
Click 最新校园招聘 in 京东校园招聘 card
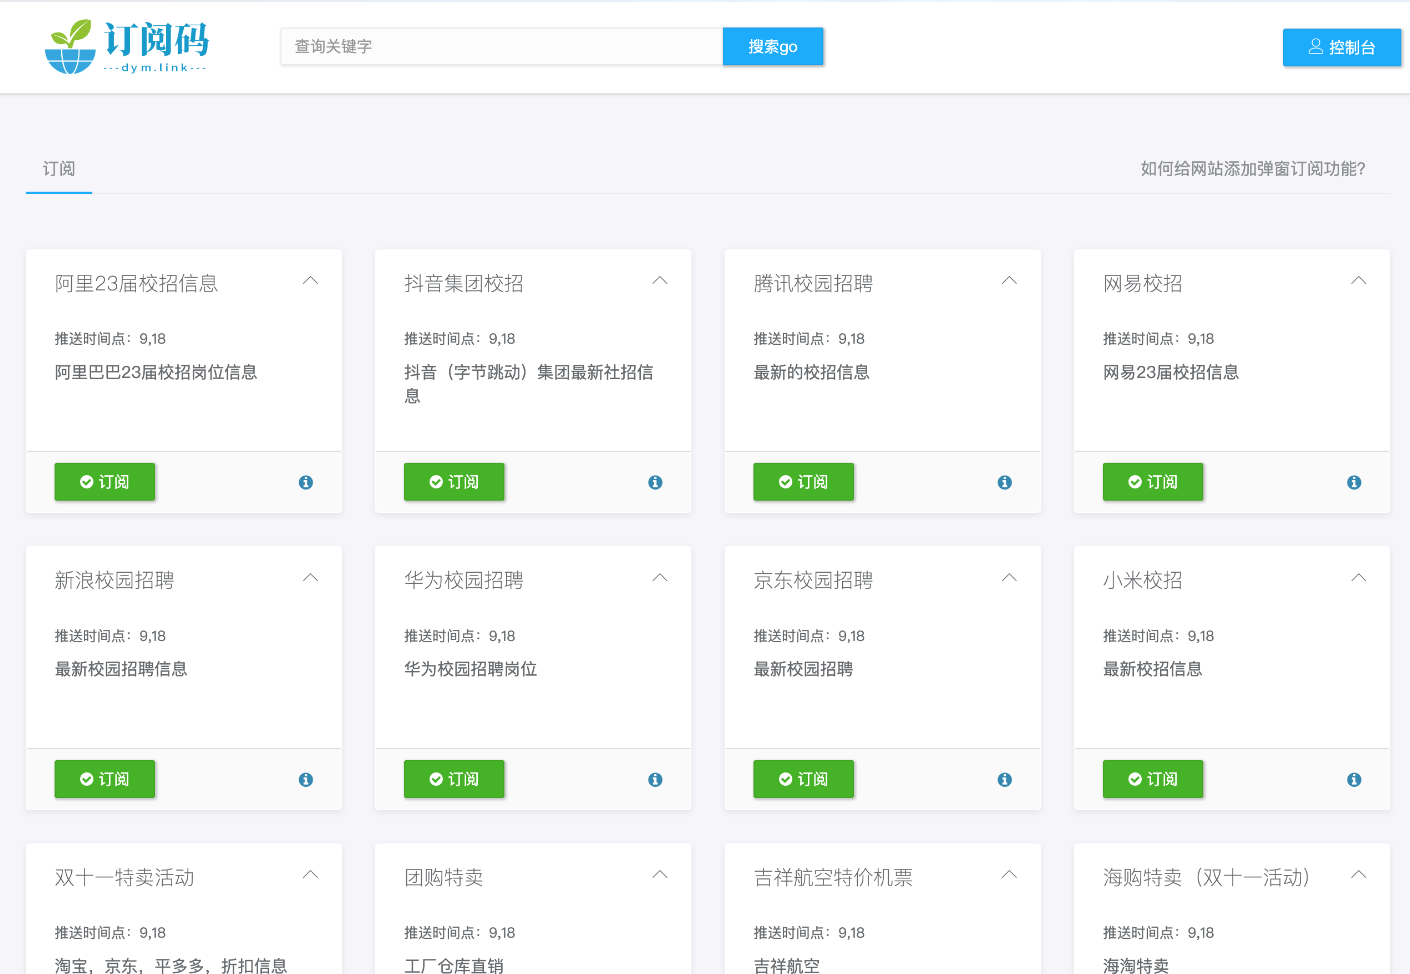click(x=803, y=669)
